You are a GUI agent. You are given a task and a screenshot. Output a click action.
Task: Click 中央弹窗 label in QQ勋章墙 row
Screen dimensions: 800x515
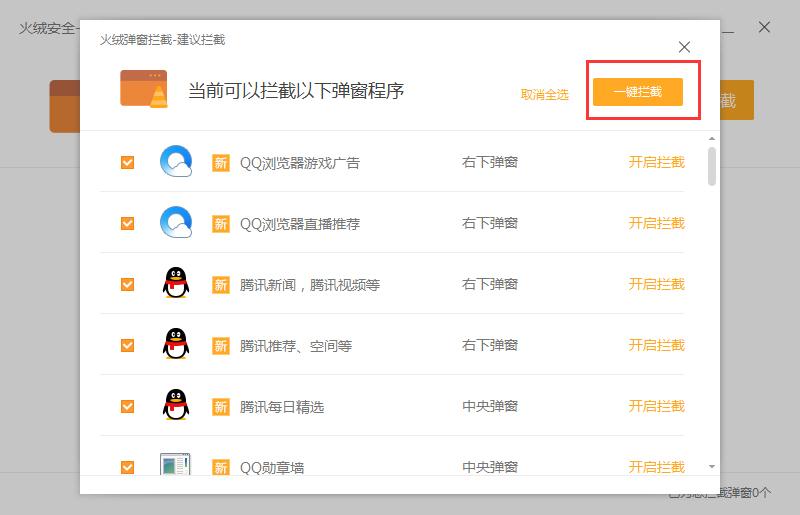coord(490,467)
